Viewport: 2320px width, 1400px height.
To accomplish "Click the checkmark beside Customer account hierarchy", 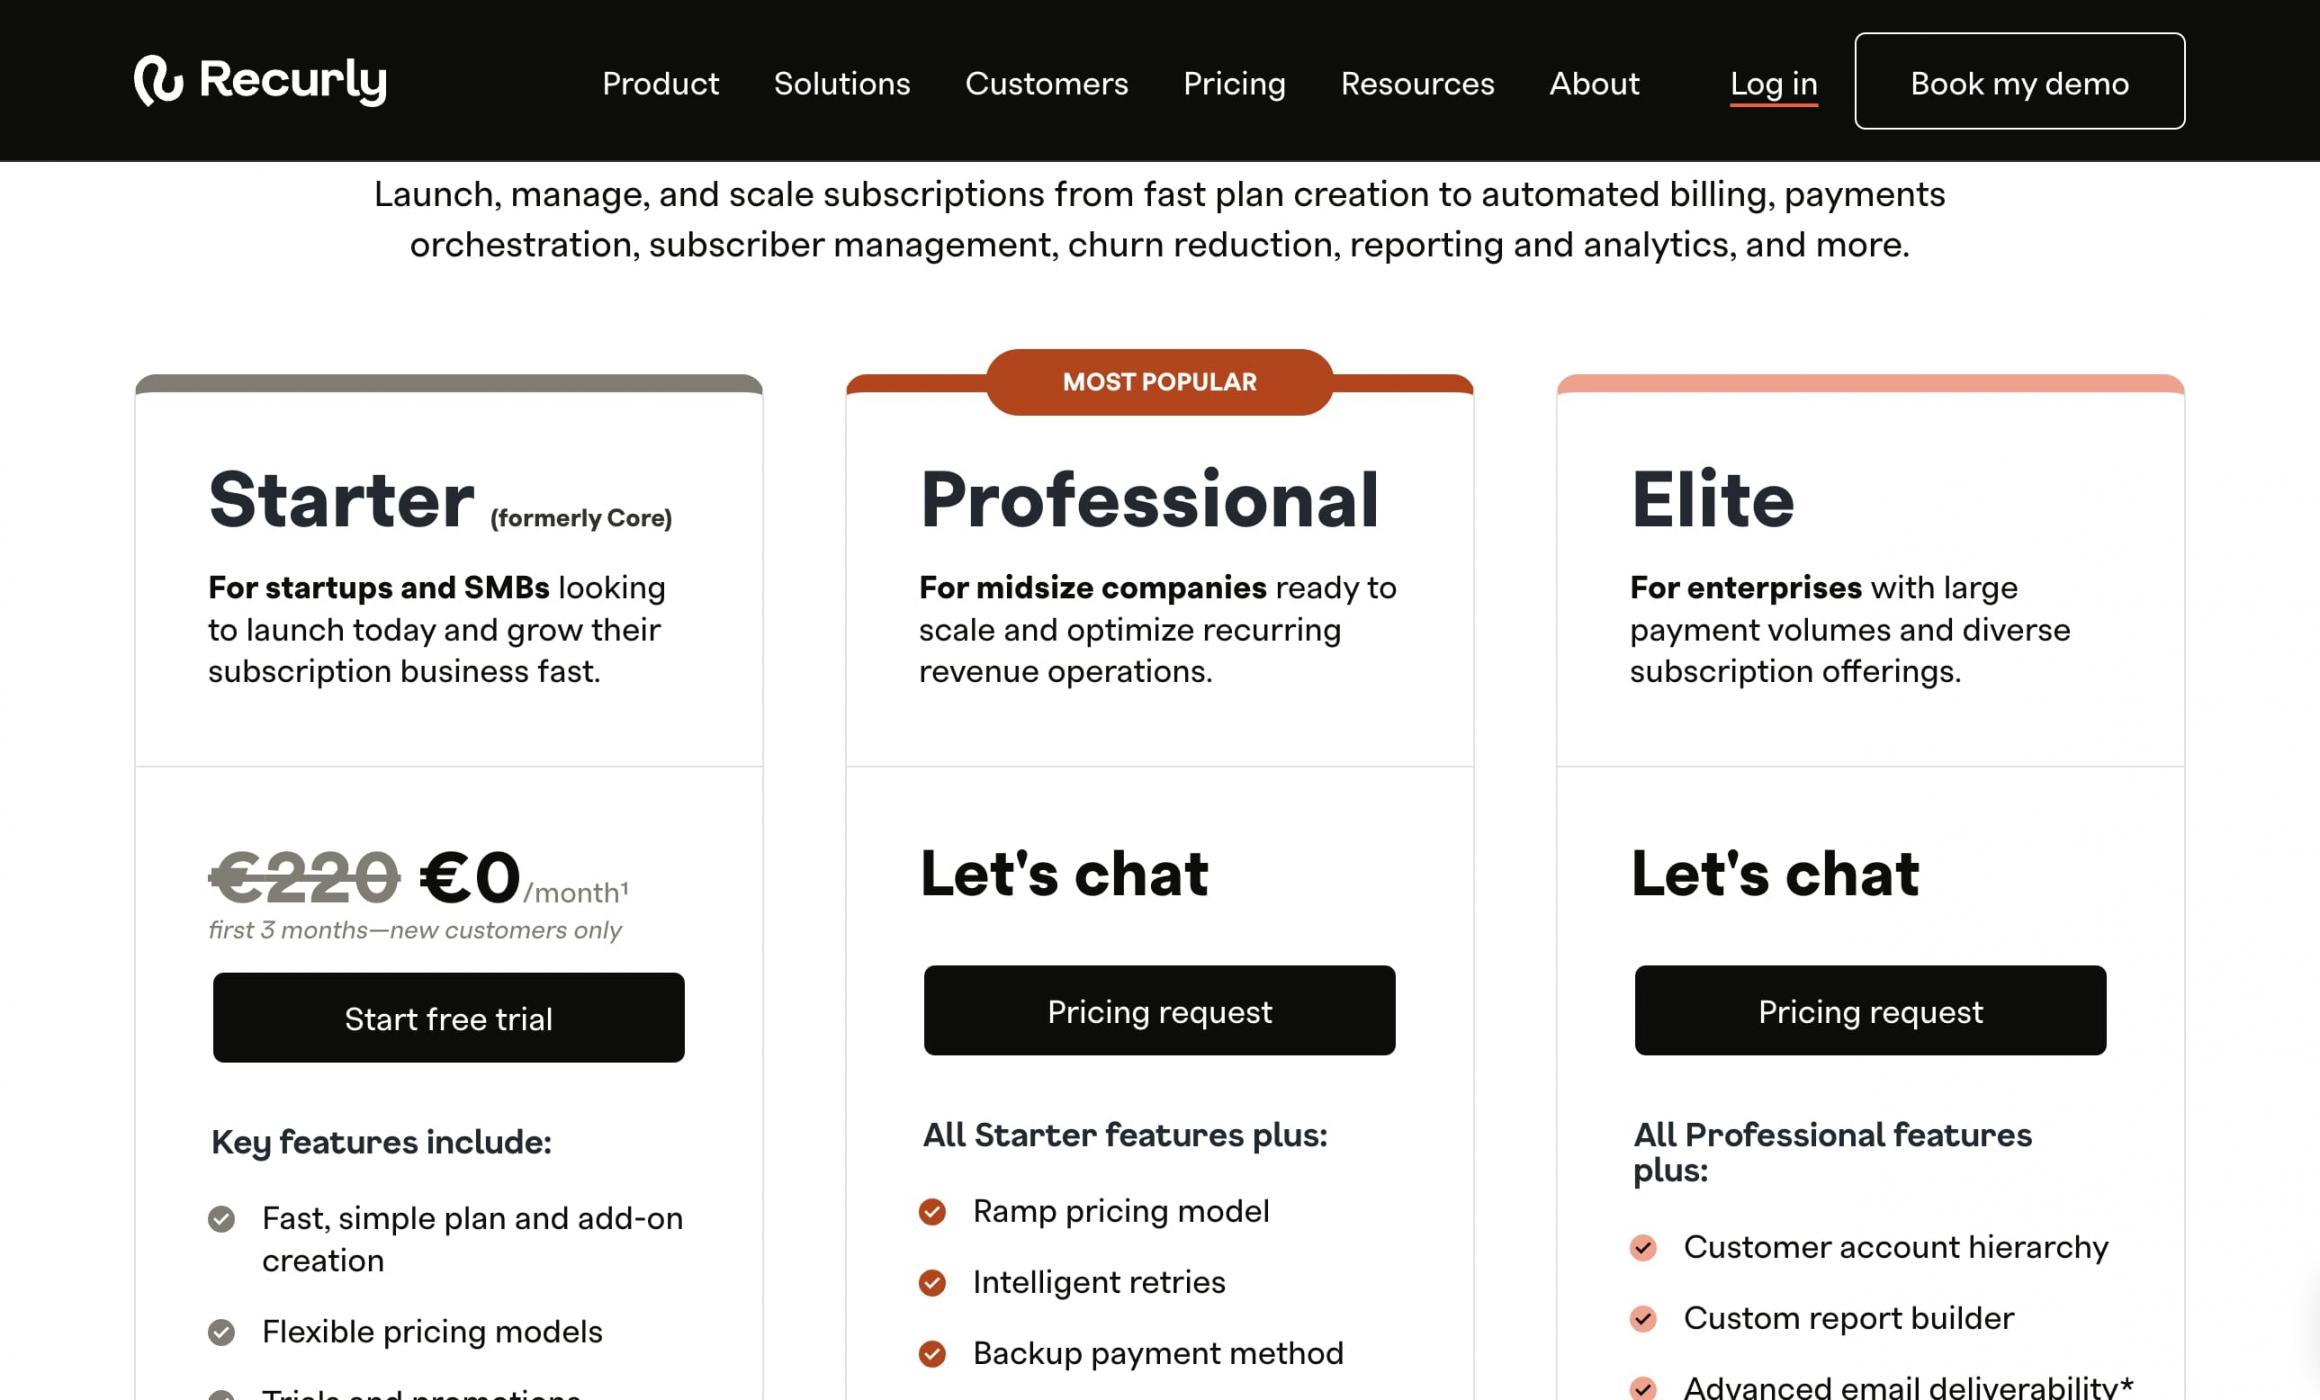I will [x=1643, y=1248].
